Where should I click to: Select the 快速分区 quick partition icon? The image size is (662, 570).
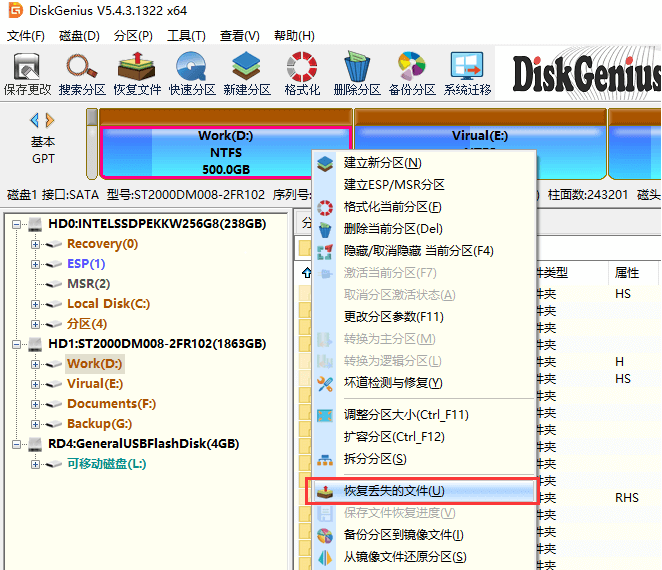coord(192,74)
